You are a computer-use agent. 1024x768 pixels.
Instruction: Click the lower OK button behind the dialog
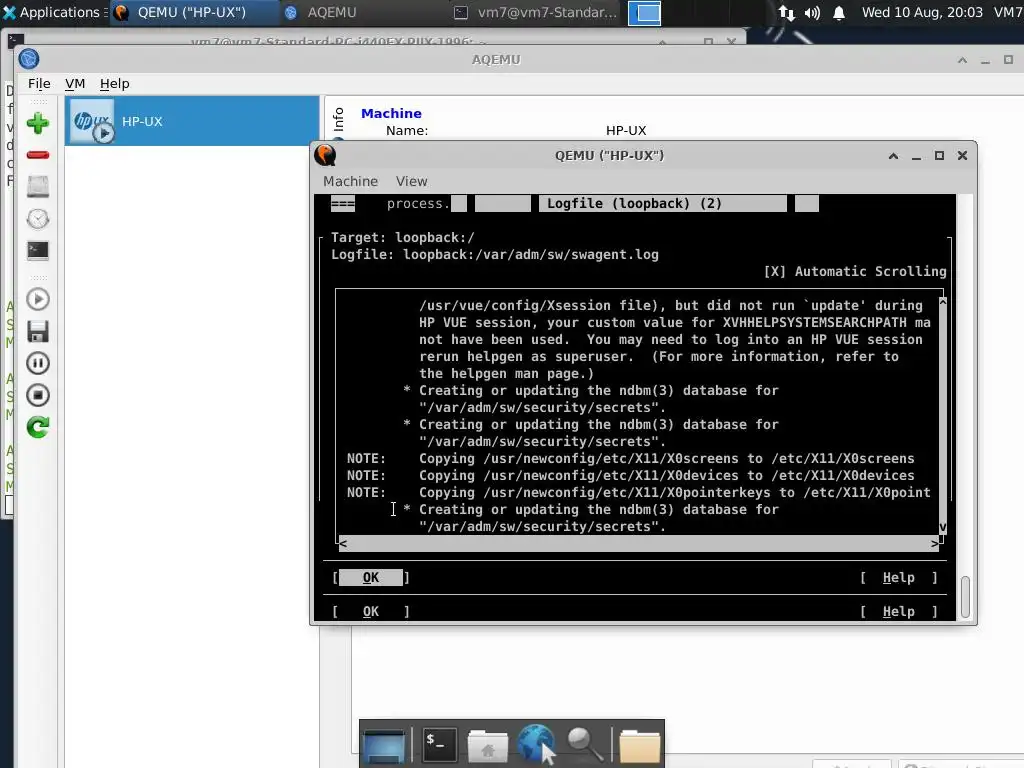click(370, 611)
